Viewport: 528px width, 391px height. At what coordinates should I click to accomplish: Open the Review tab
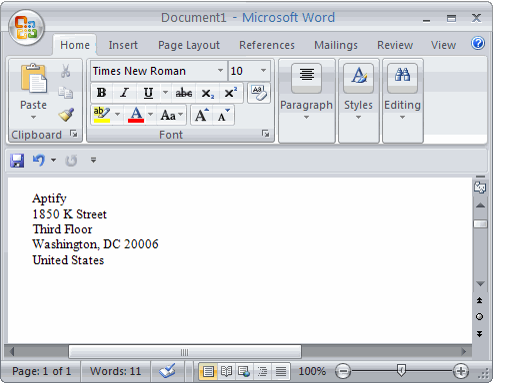point(395,45)
